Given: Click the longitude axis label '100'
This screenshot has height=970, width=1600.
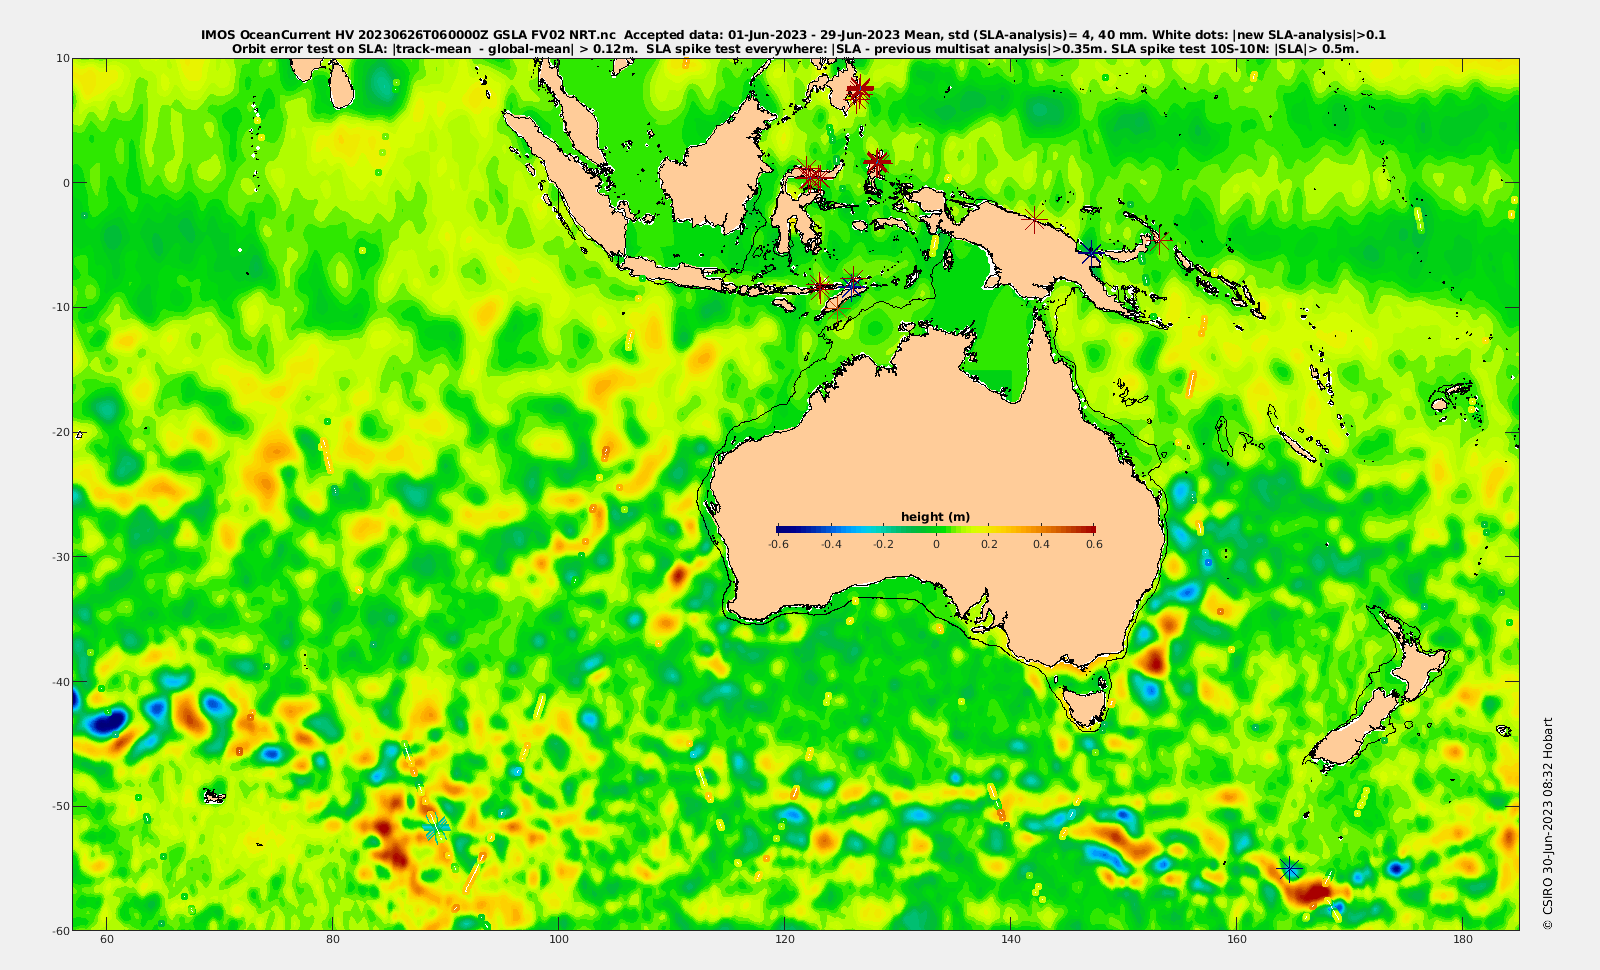Looking at the screenshot, I should point(559,940).
